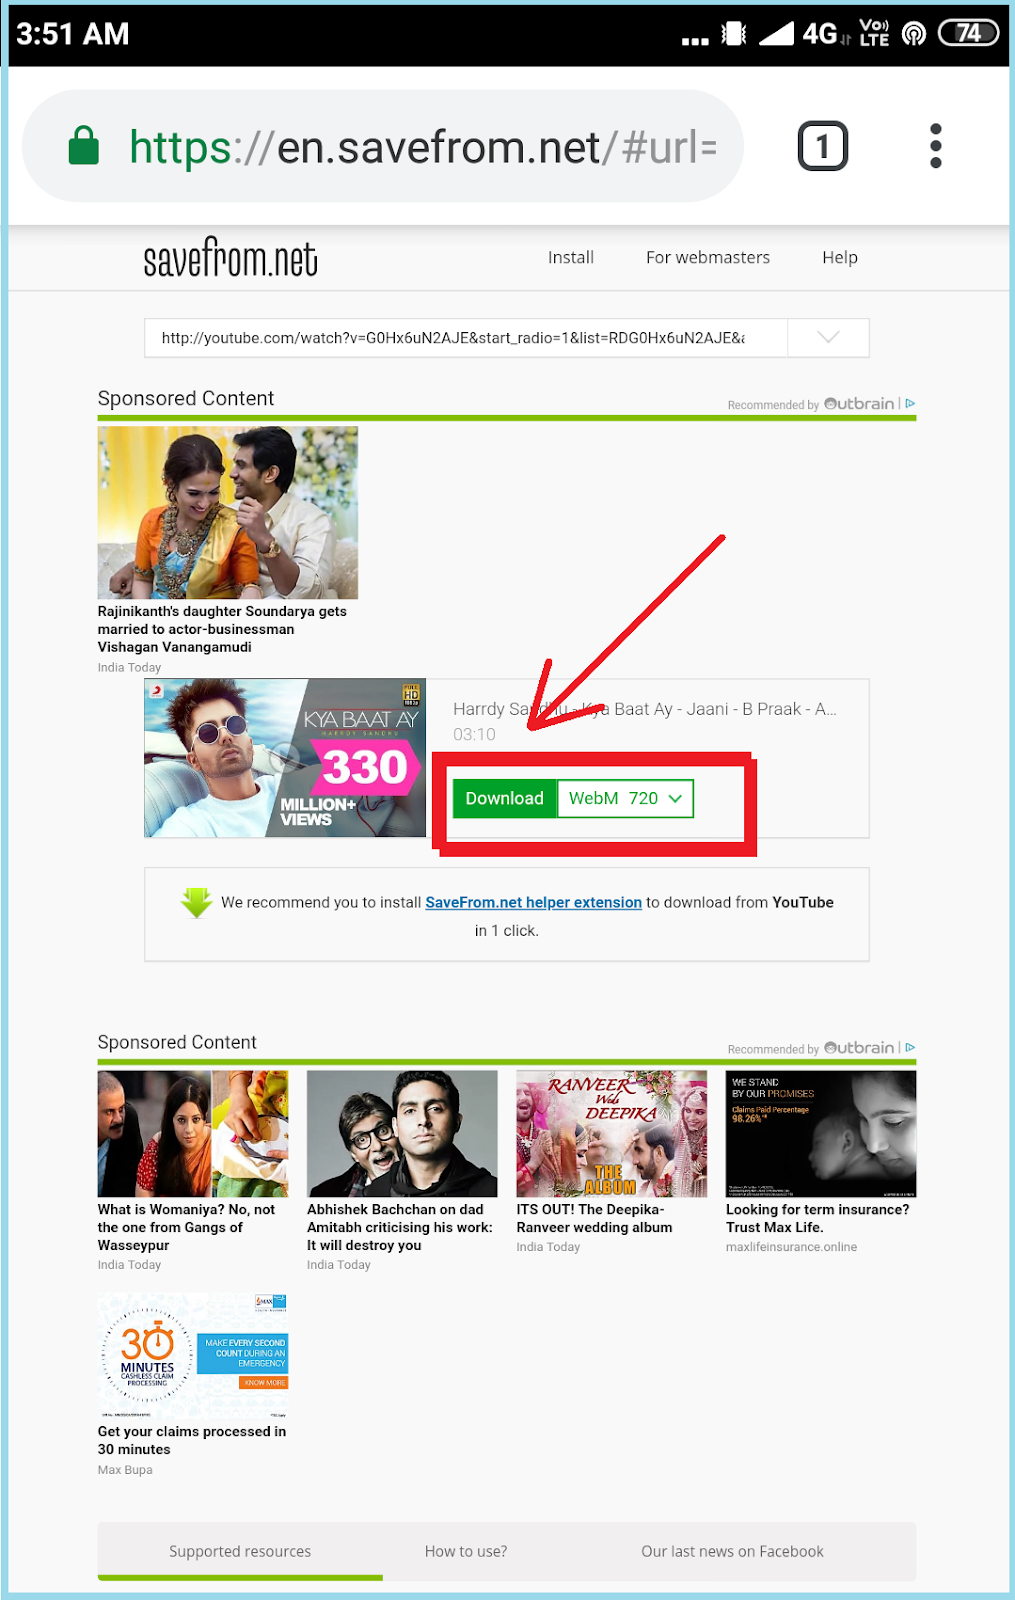Image resolution: width=1015 pixels, height=1600 pixels.
Task: Open the Help menu item
Action: coord(840,258)
